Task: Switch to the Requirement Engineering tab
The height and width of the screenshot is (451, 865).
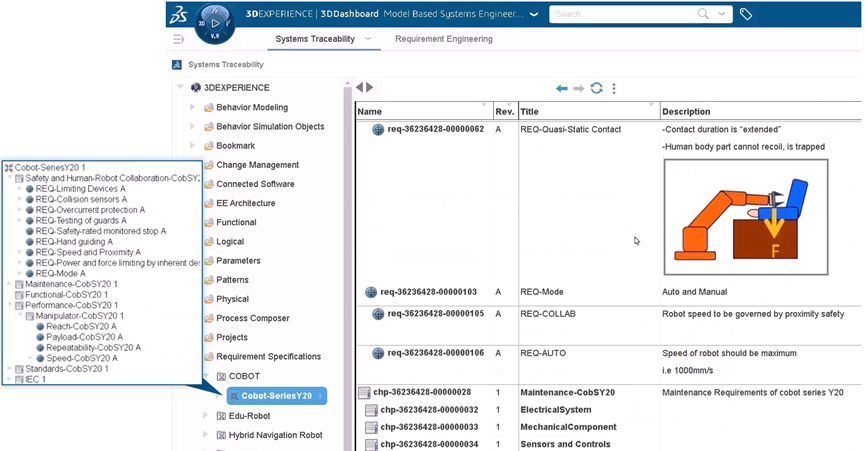Action: tap(443, 39)
